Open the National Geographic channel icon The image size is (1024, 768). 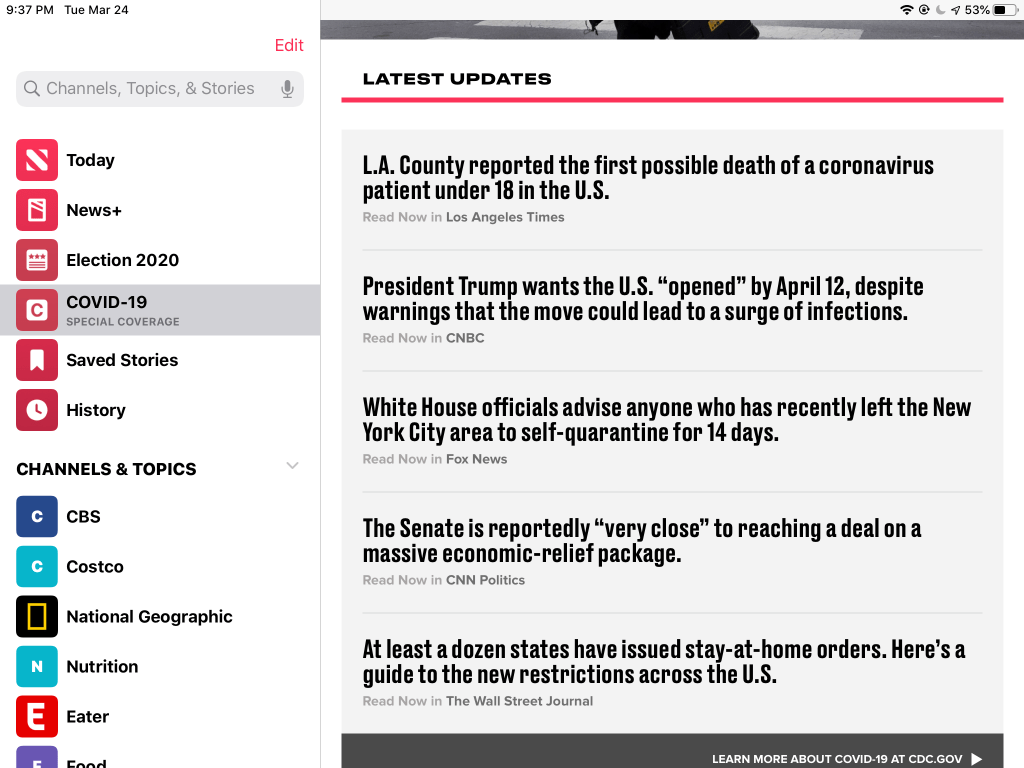37,617
